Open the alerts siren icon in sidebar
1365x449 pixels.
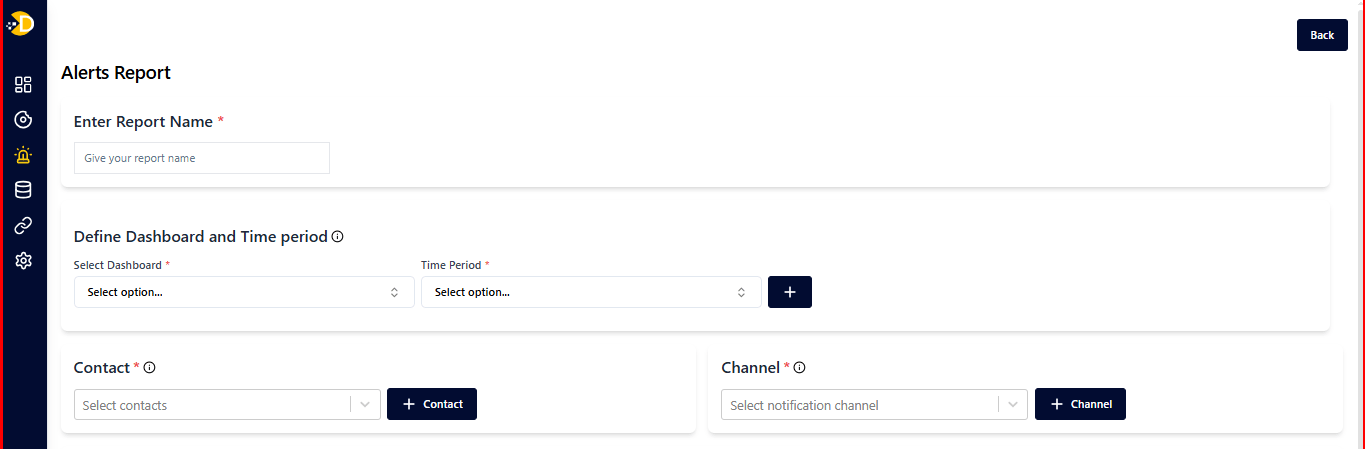(23, 155)
